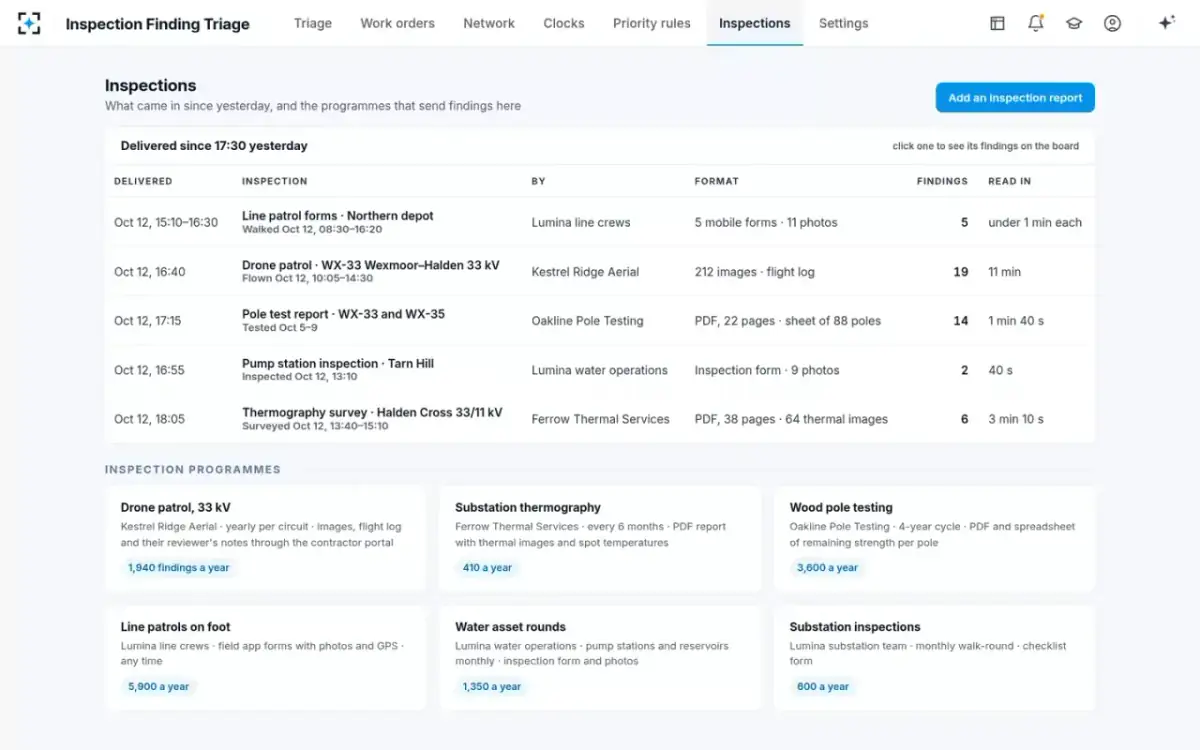The image size is (1200, 750).
Task: Click the INSPECTION column header
Action: (275, 181)
